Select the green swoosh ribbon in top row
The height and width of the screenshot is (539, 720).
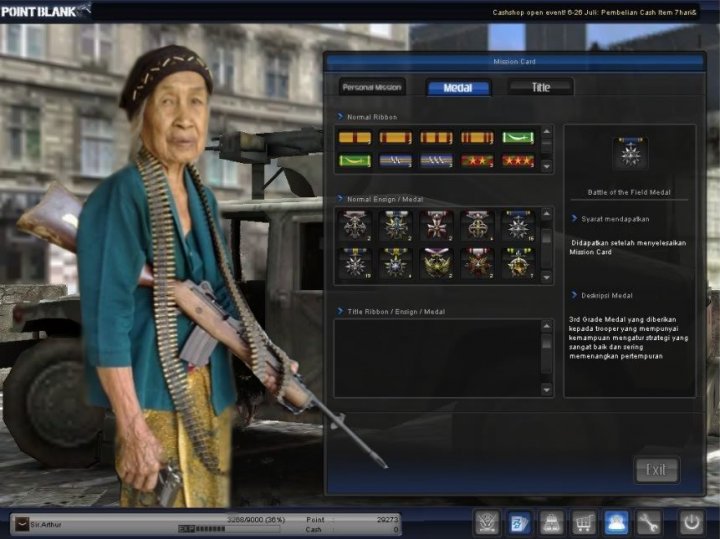click(x=518, y=137)
